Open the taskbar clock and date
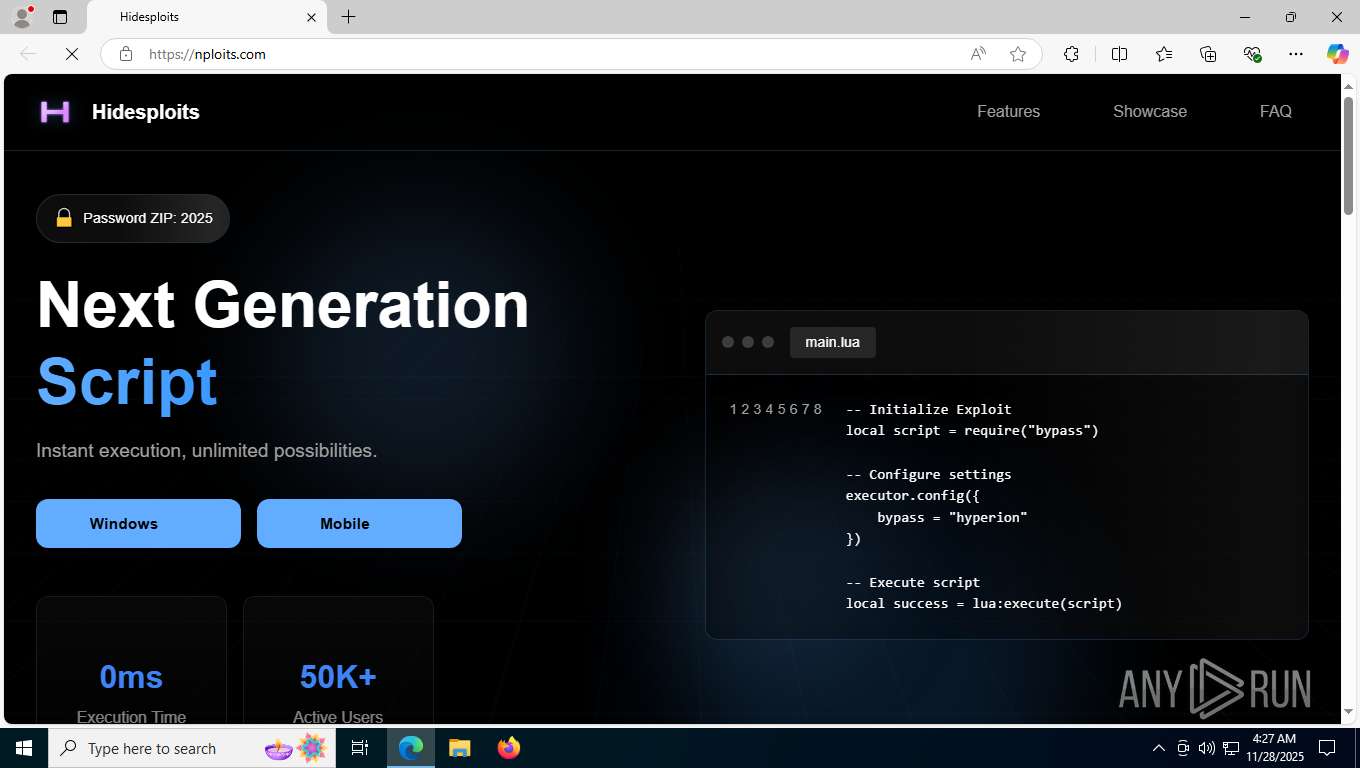The image size is (1360, 768). (x=1274, y=748)
